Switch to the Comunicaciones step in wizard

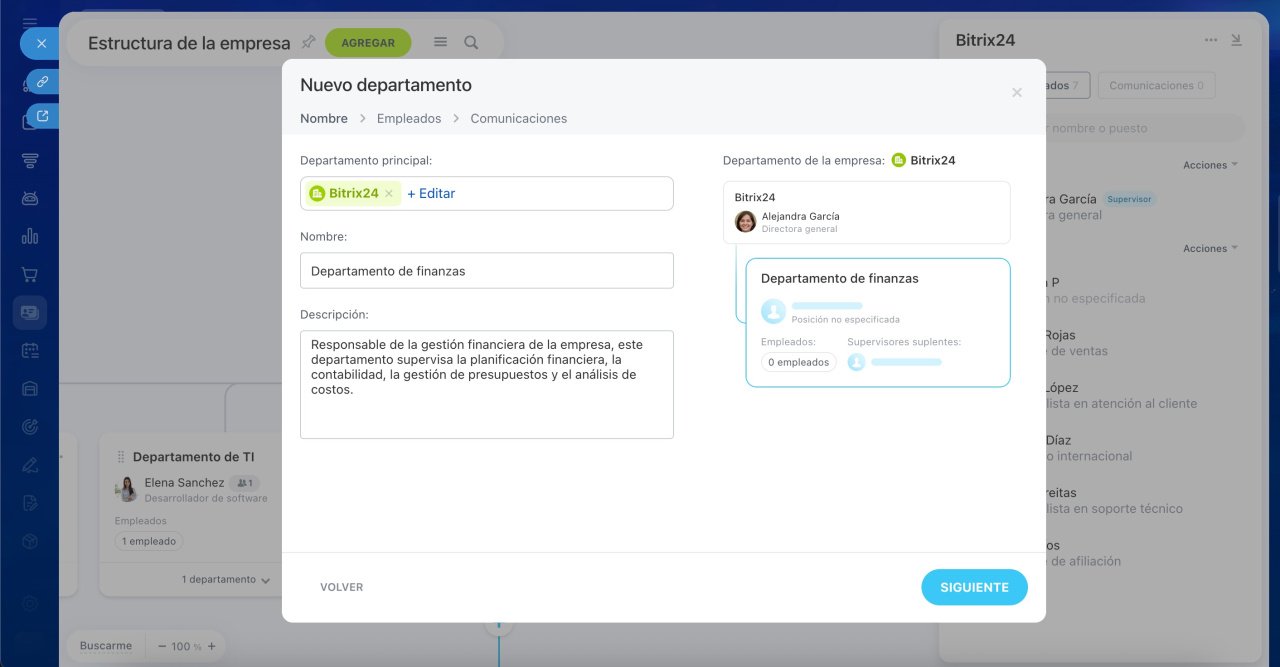coord(518,118)
